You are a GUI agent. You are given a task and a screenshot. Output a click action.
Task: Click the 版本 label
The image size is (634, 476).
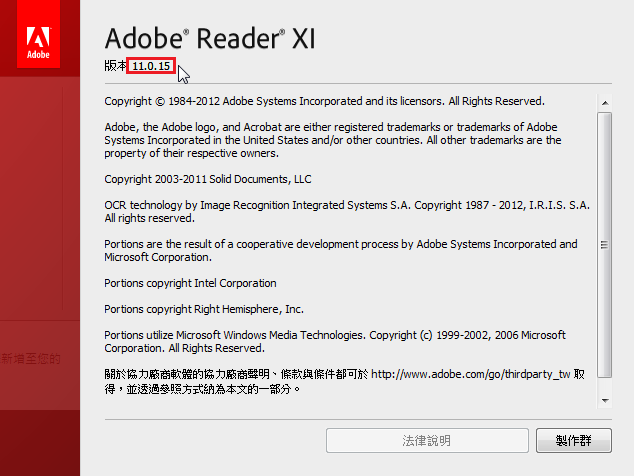point(116,66)
